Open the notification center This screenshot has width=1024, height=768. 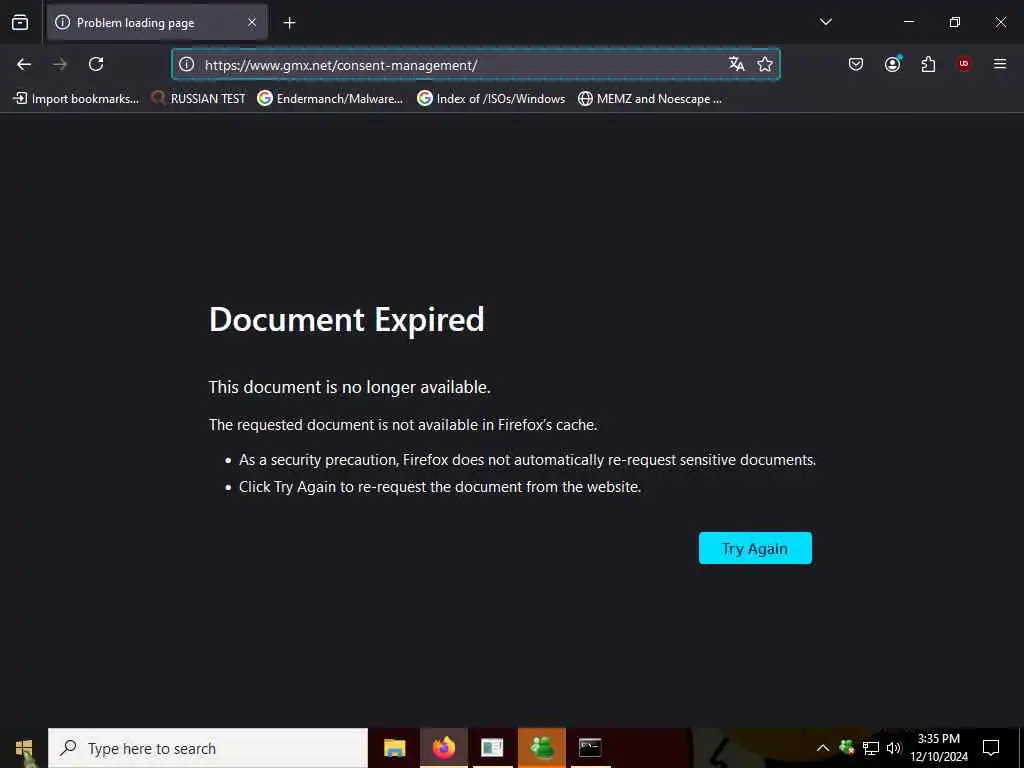pos(991,748)
